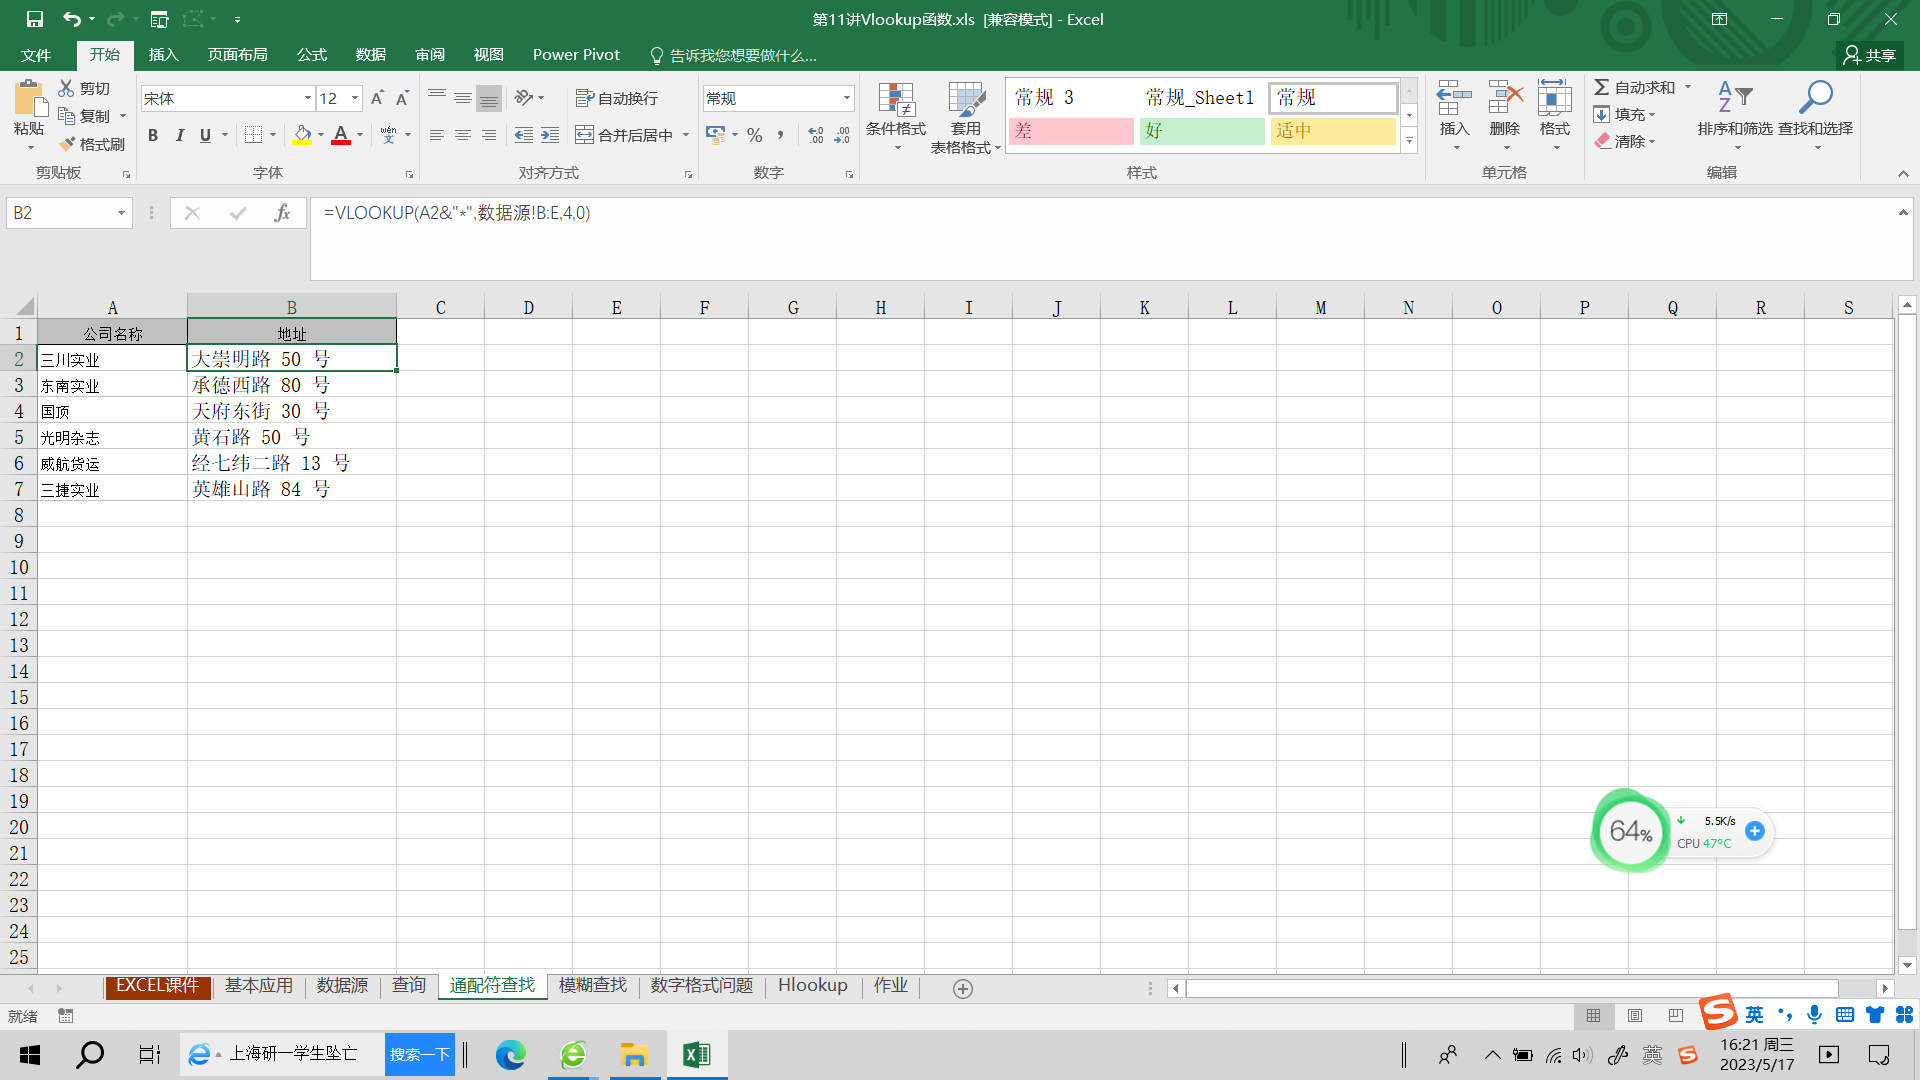Image resolution: width=1920 pixels, height=1080 pixels.
Task: Click the 共享 share button
Action: [x=1870, y=55]
